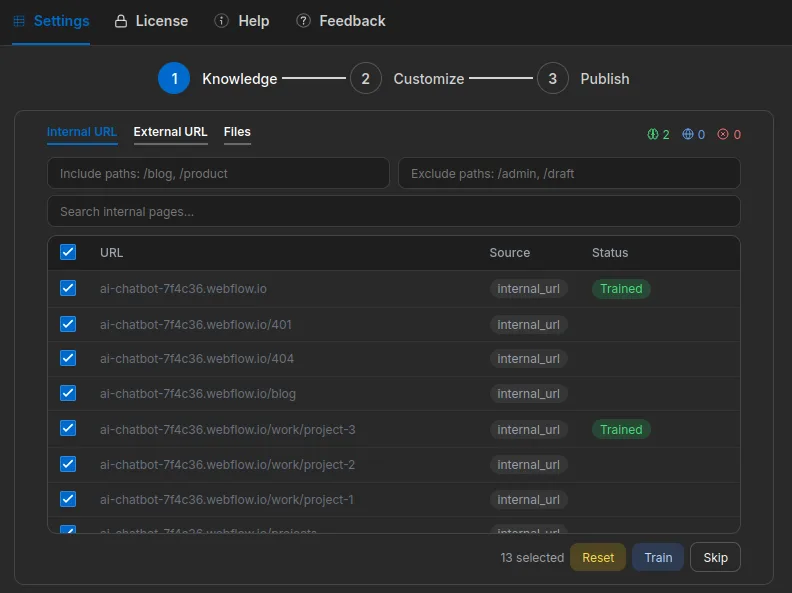Click the Trained badge on root URL row
792x593 pixels.
pyautogui.click(x=621, y=288)
